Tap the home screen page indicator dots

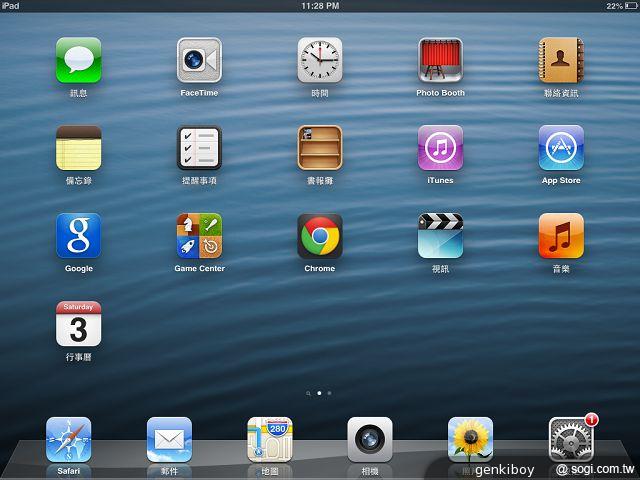click(x=319, y=393)
